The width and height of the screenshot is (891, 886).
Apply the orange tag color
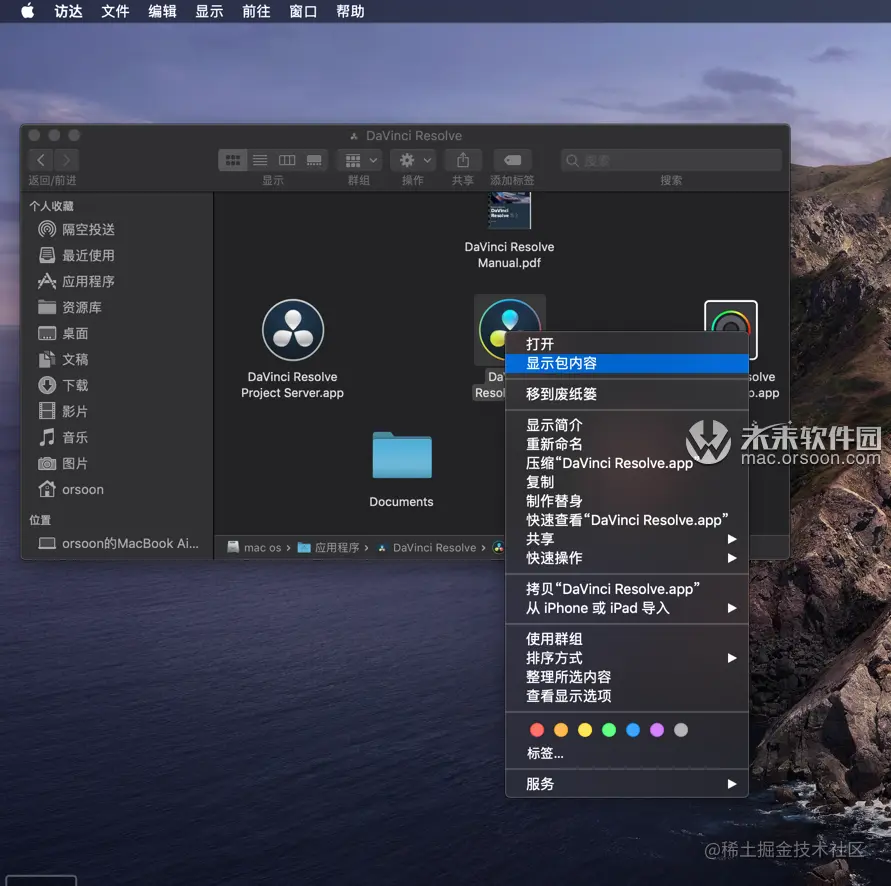pos(561,730)
